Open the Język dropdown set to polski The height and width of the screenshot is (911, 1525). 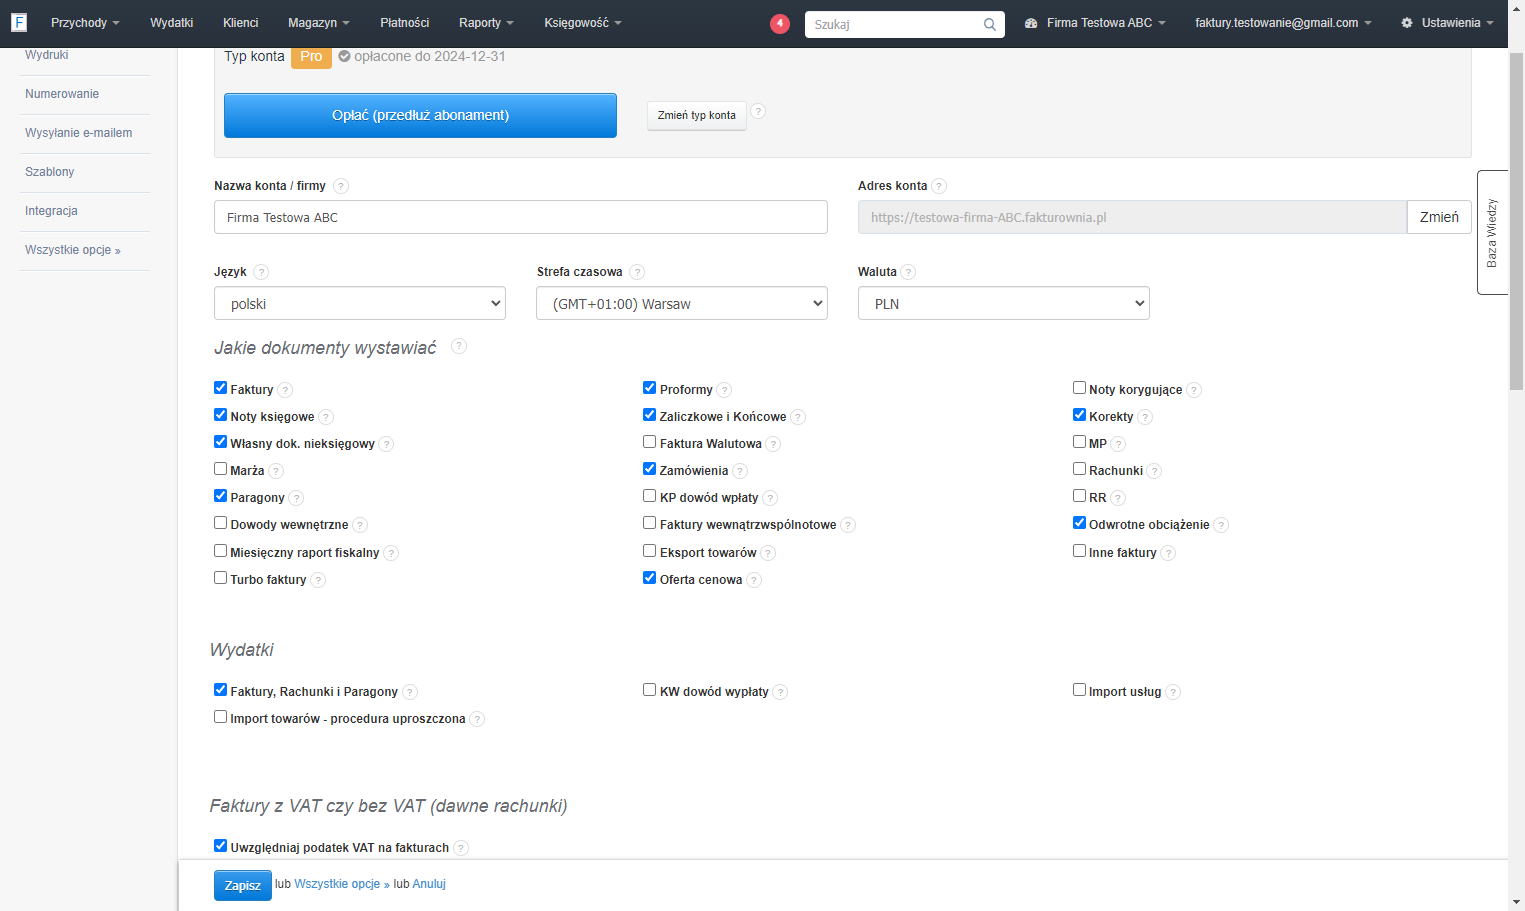tap(360, 303)
